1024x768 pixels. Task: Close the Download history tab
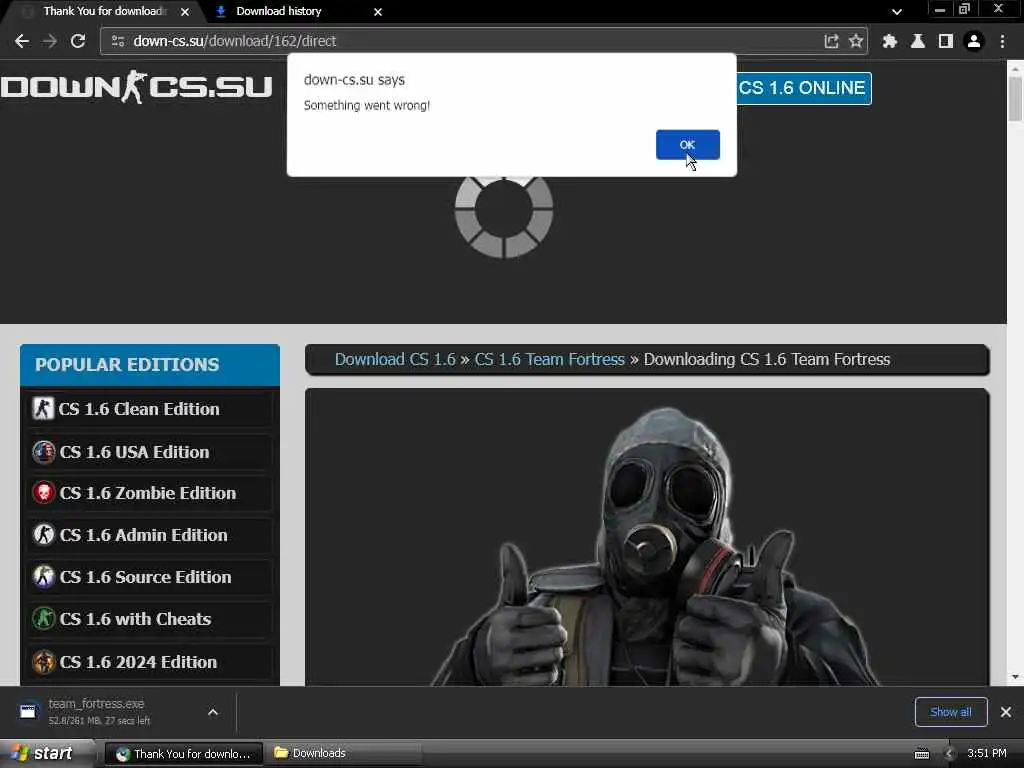377,12
